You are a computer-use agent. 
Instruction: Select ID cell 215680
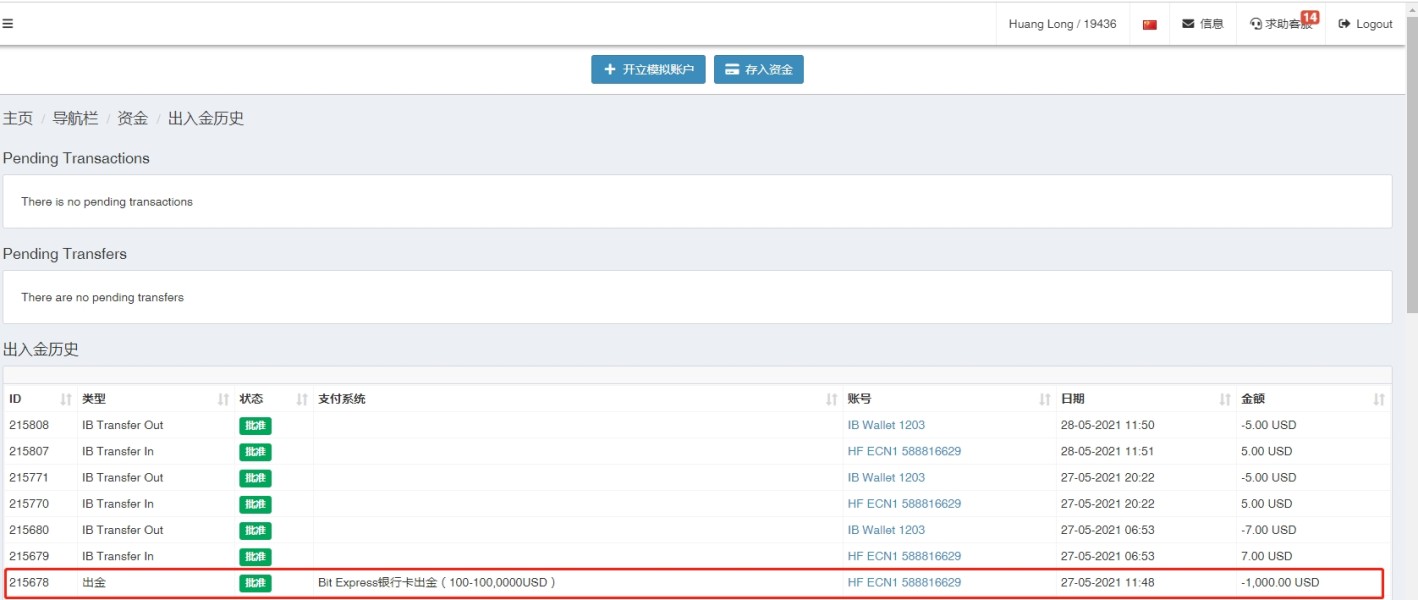coord(29,530)
